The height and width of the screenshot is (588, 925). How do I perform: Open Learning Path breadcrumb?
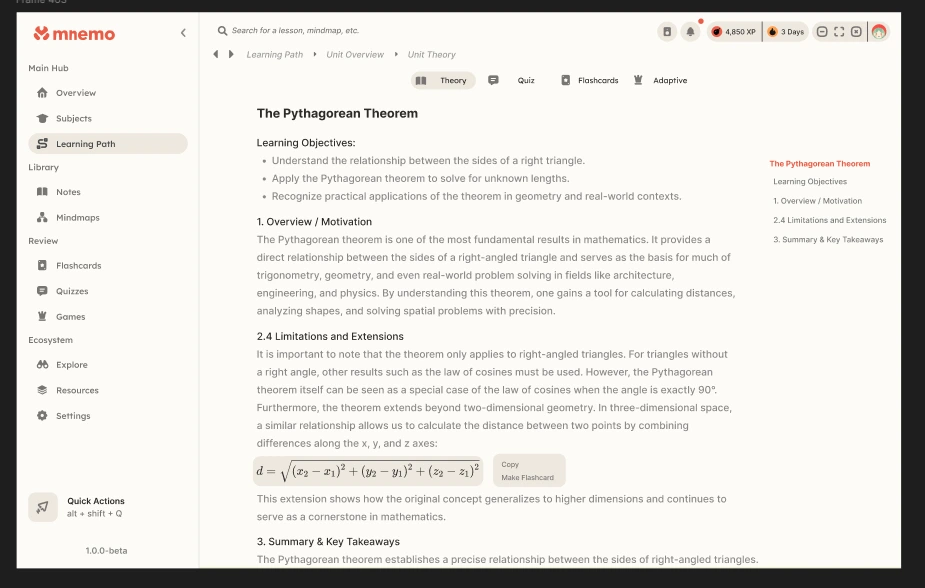point(274,55)
